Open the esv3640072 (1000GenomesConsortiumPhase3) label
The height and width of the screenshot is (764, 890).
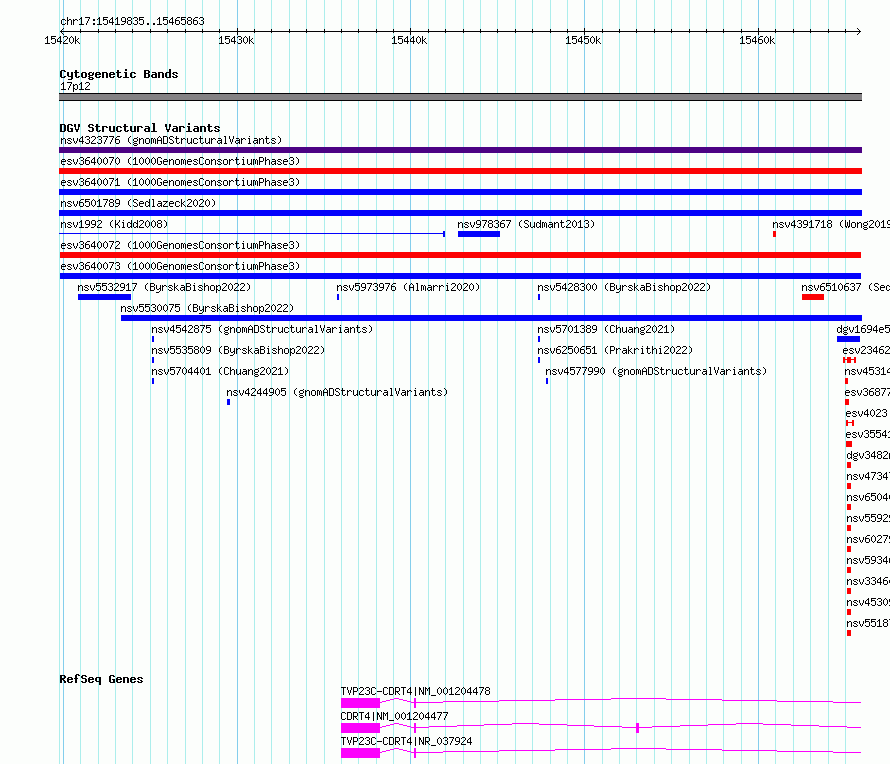click(180, 245)
